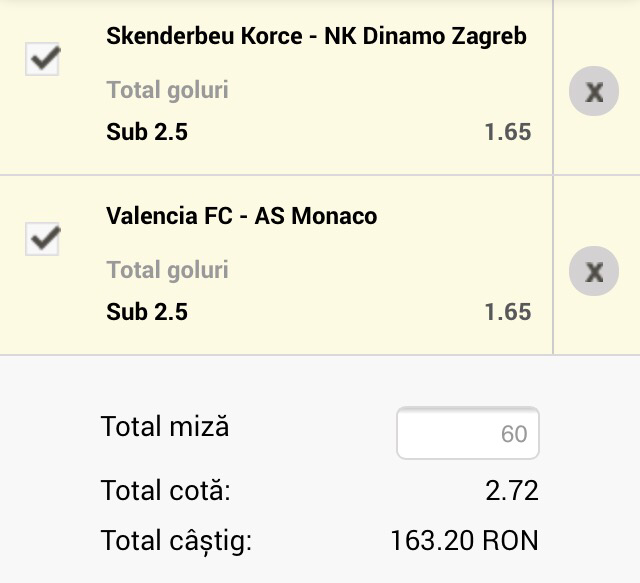Uncheck the Skenderbeu Korce - Dinamo Zagreb selection
The height and width of the screenshot is (583, 640).
[x=42, y=59]
